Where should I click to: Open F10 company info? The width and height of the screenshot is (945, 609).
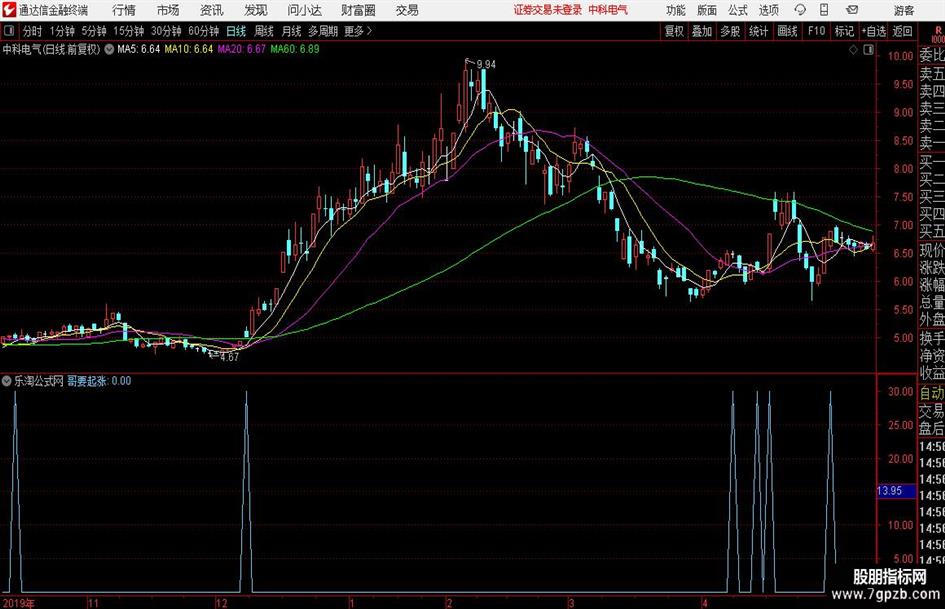tap(817, 31)
